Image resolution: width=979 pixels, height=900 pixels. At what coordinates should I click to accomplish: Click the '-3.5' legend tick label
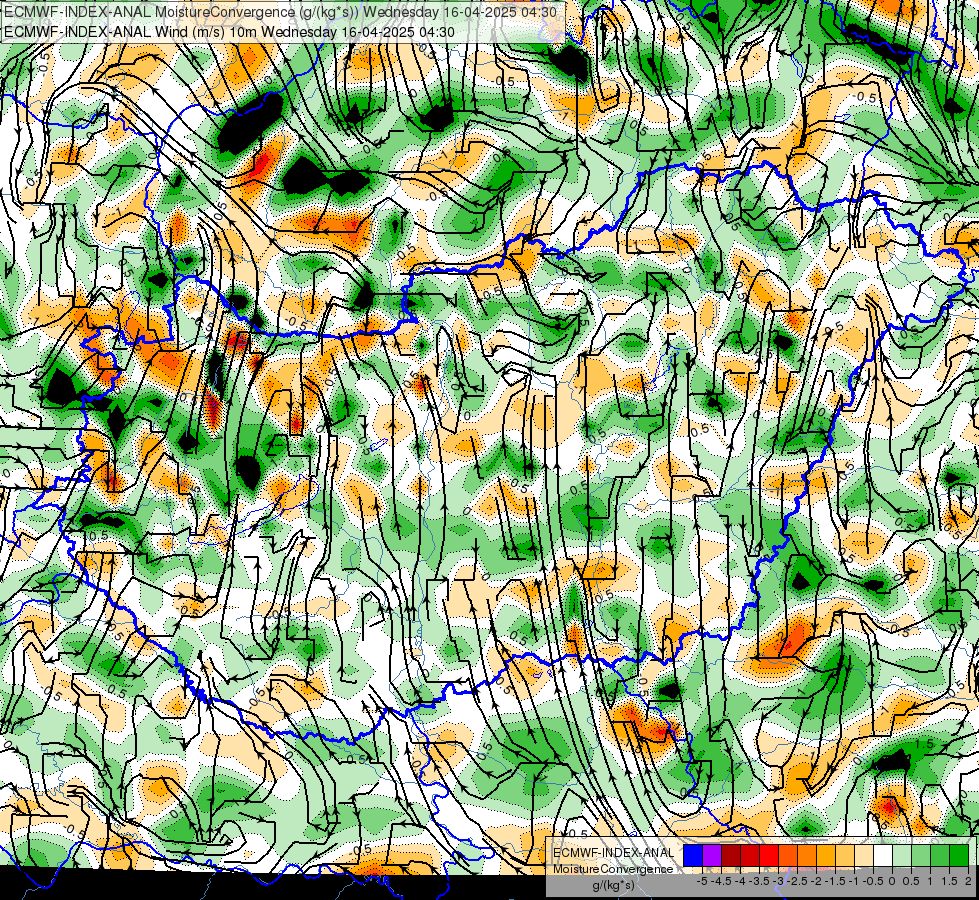tap(760, 881)
